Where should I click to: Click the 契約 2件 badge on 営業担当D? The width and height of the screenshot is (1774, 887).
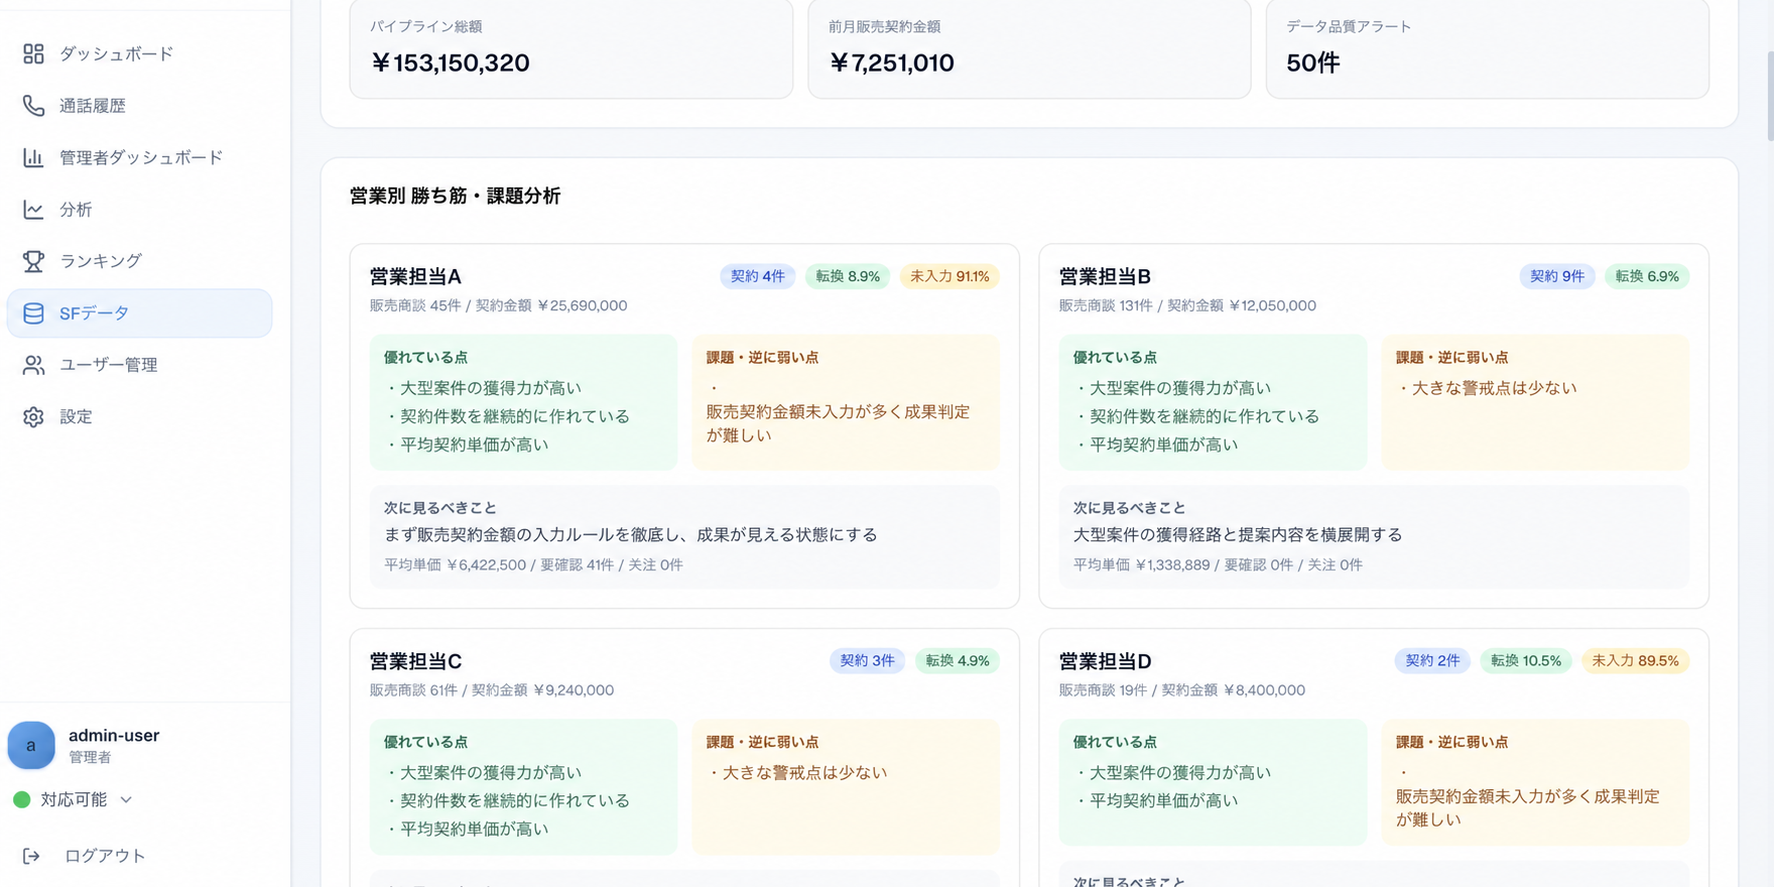(x=1432, y=661)
